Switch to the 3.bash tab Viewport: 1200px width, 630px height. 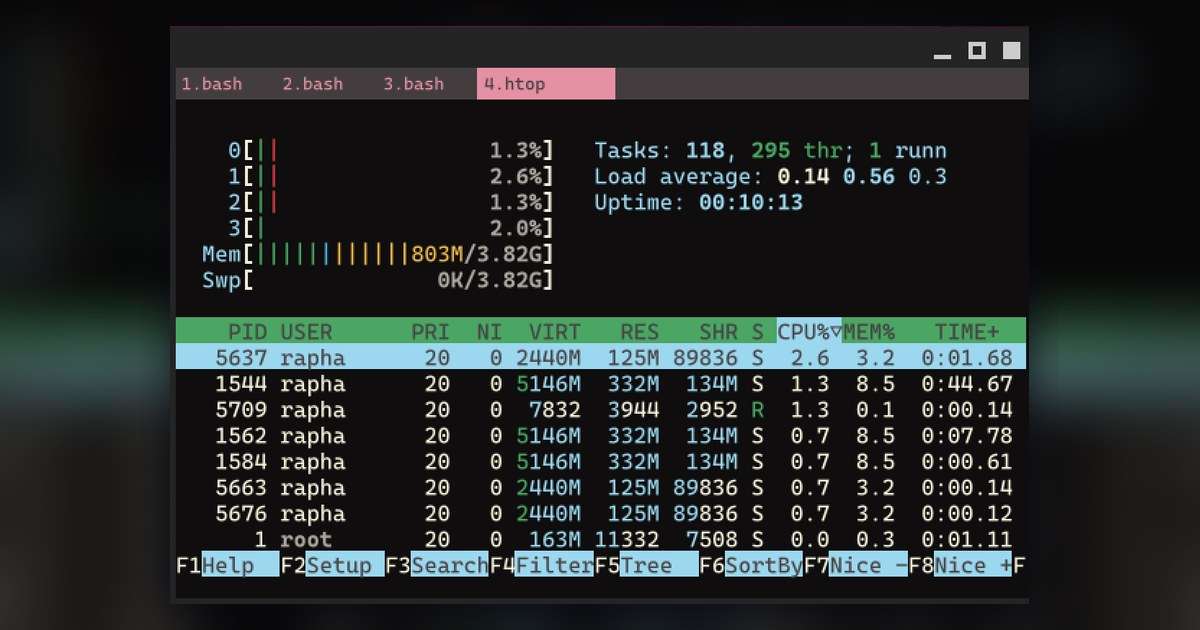[x=413, y=84]
